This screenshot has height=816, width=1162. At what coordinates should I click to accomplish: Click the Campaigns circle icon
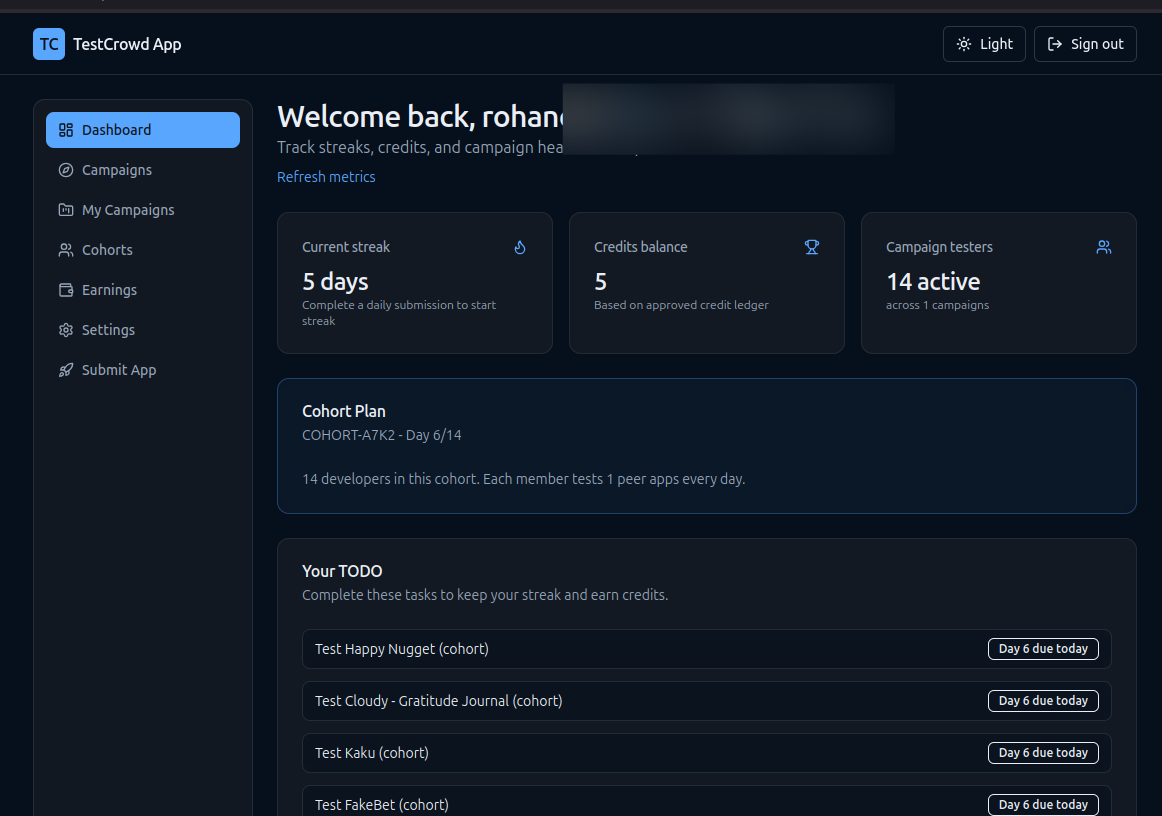click(65, 169)
